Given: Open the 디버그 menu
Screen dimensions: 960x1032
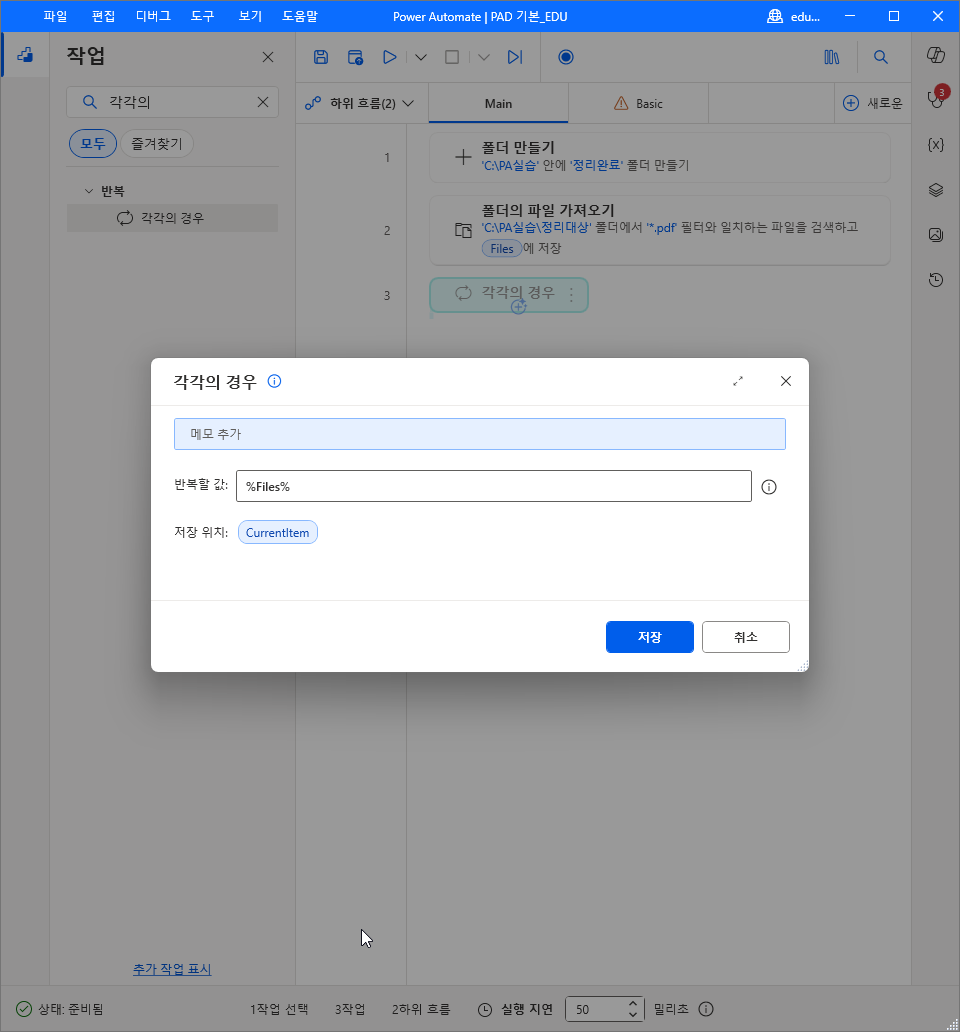Looking at the screenshot, I should (x=153, y=16).
